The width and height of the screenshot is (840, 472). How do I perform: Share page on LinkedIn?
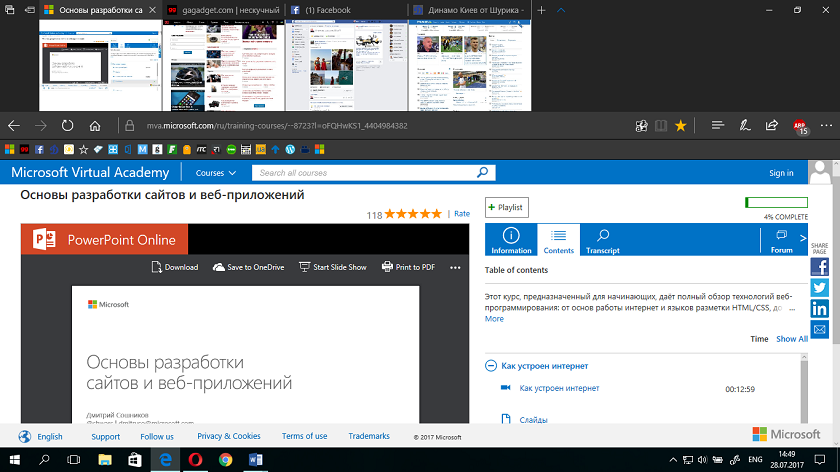[x=819, y=309]
